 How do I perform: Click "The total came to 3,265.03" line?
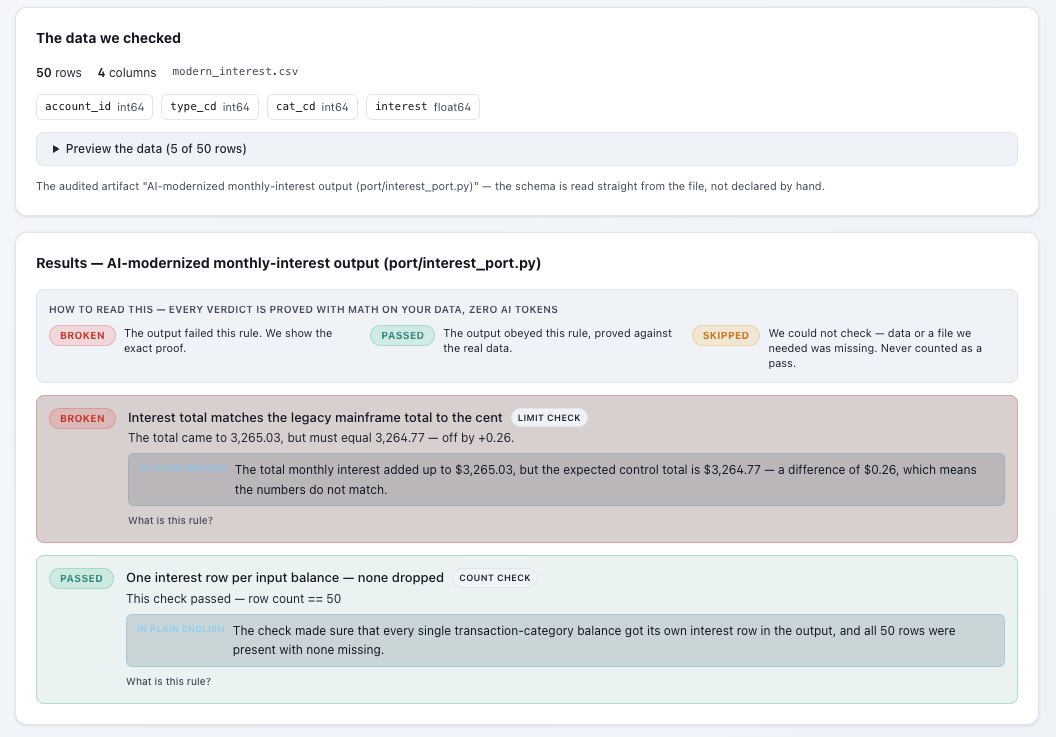tap(321, 438)
